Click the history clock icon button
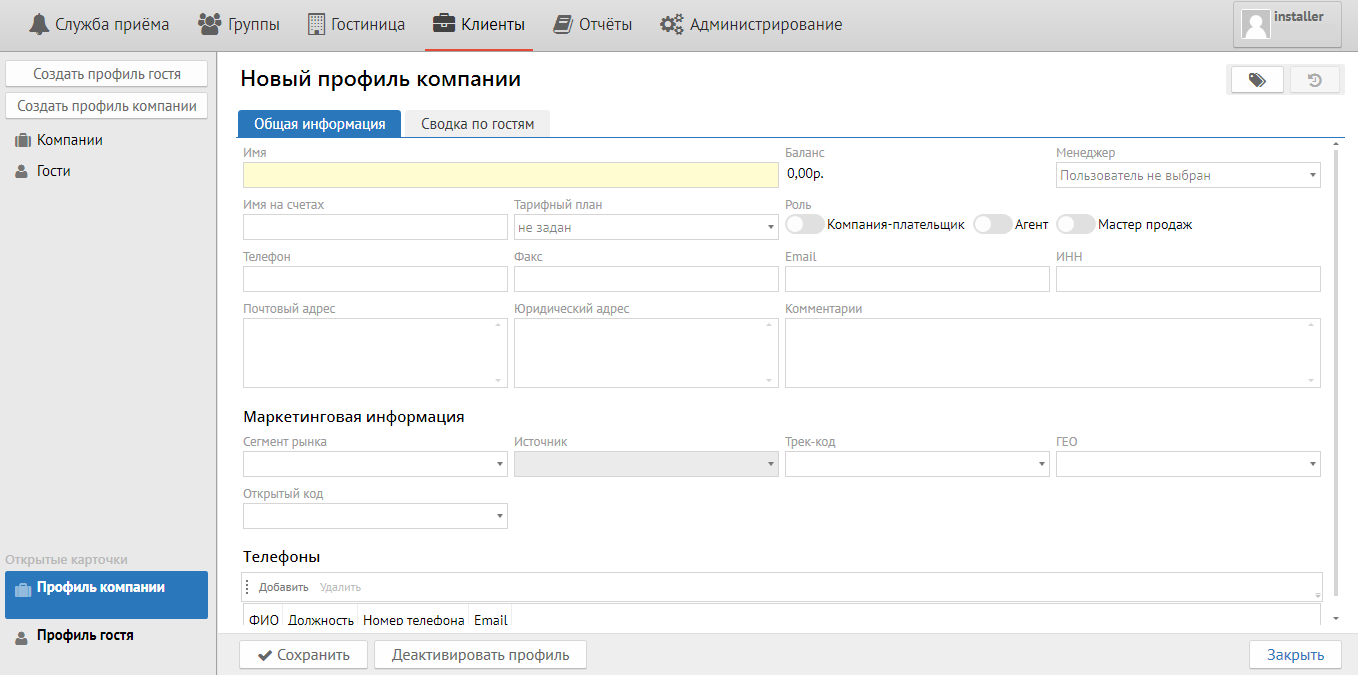The image size is (1358, 675). (x=1315, y=80)
